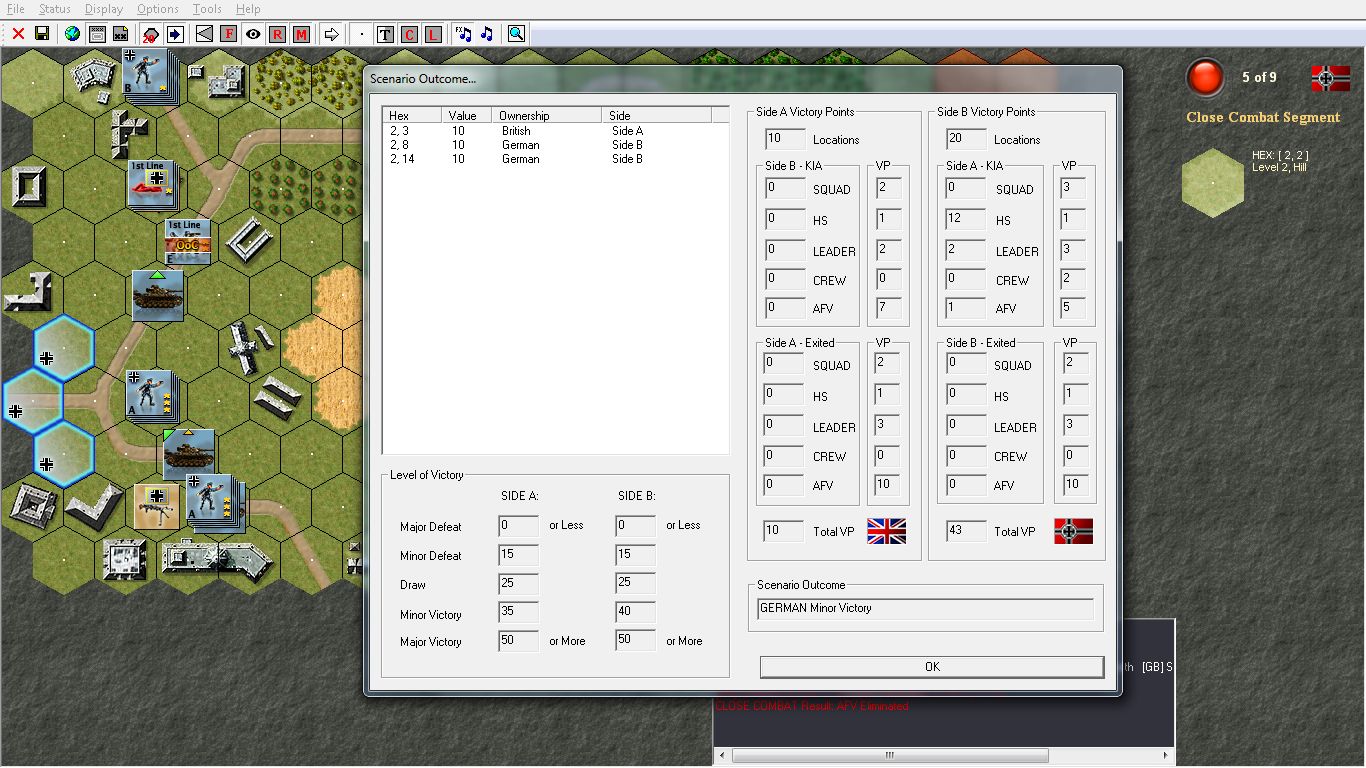
Task: Click the middle blue-highlighted hex
Action: click(x=32, y=402)
